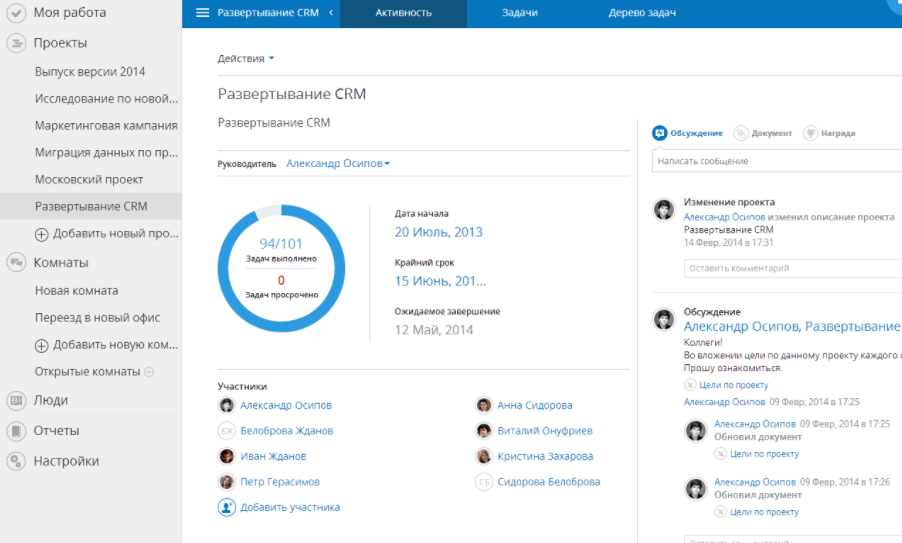Click the Обсуждение post type icon
This screenshot has height=543, width=902.
(x=659, y=133)
